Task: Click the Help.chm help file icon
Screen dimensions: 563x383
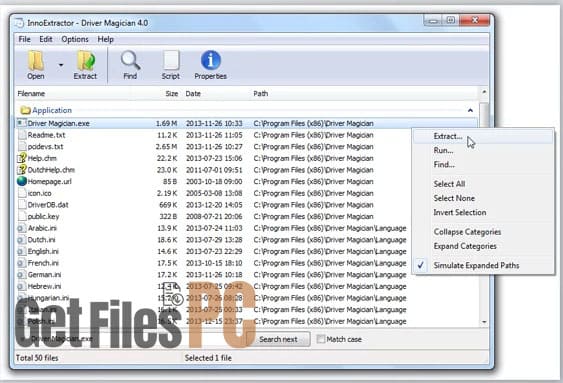Action: (x=22, y=158)
